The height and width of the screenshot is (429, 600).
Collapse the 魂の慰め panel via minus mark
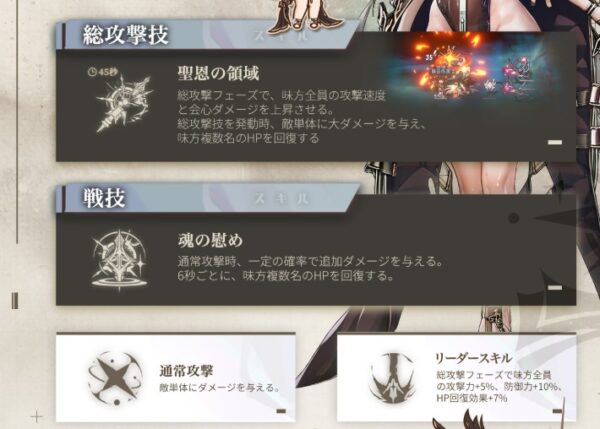tap(555, 287)
